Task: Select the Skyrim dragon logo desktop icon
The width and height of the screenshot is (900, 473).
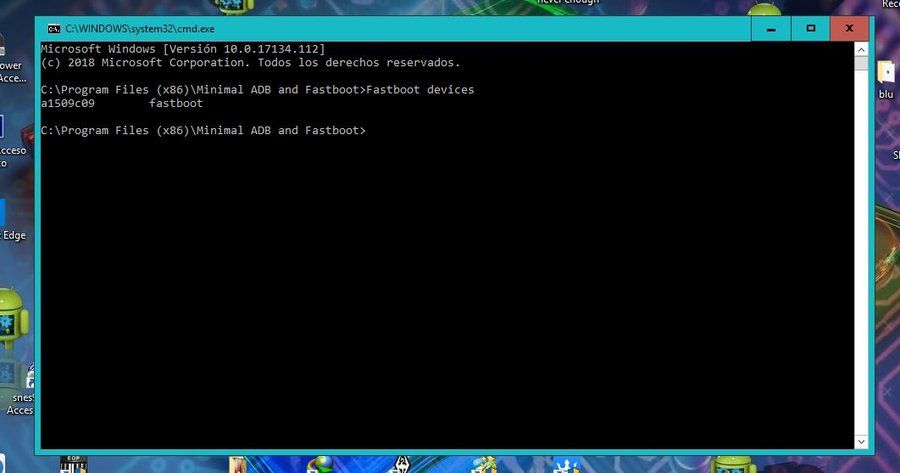Action: click(402, 464)
